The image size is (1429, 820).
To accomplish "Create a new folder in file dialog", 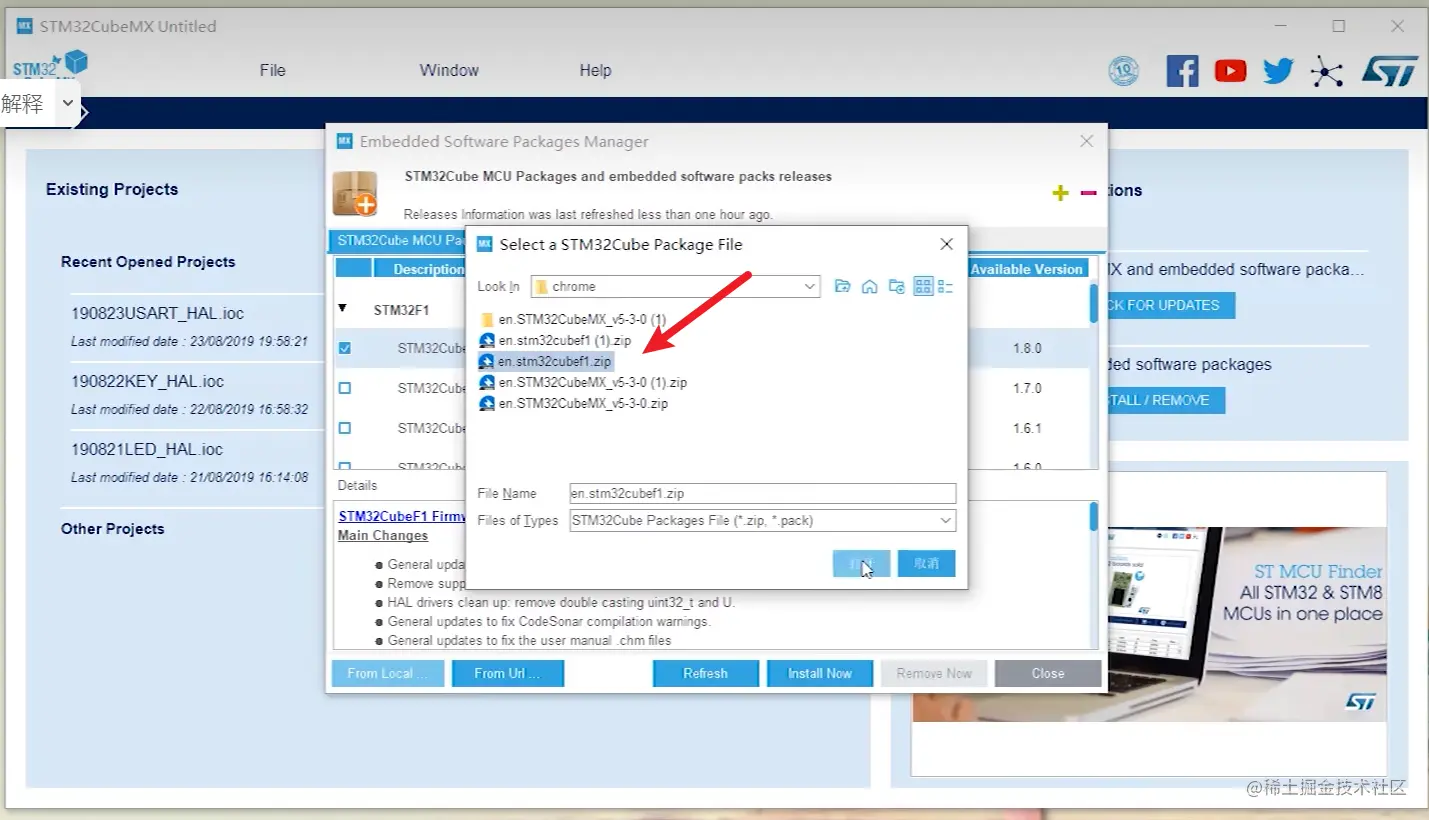I will 896,287.
